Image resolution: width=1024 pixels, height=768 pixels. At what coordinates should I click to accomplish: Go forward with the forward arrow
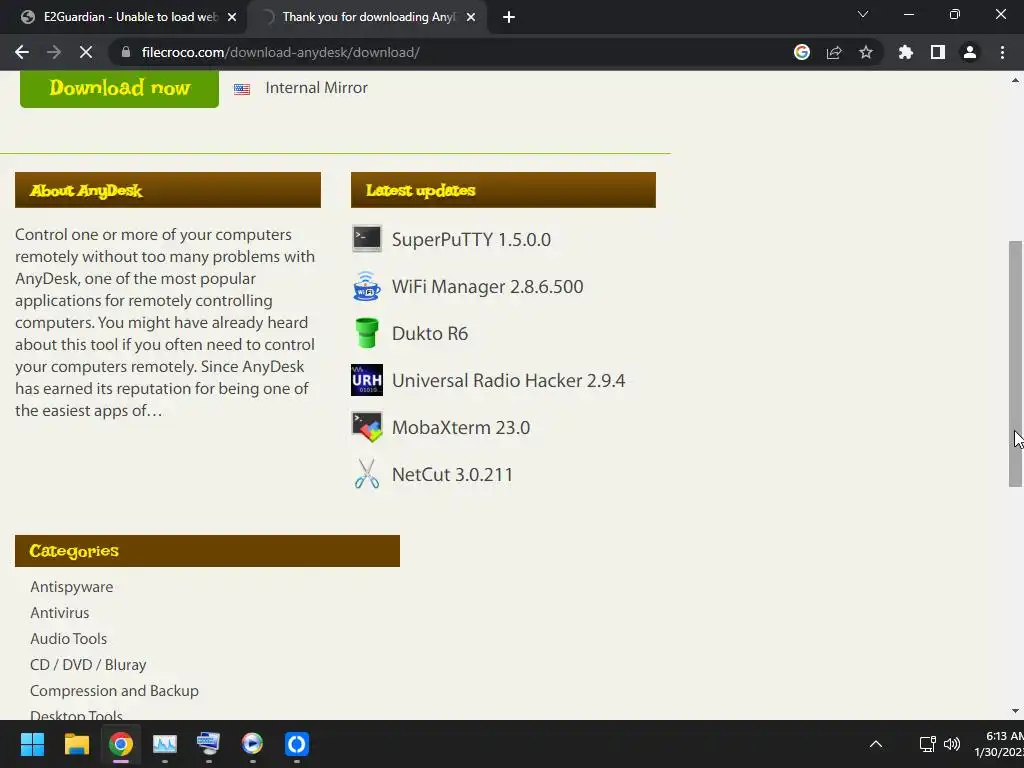(54, 52)
